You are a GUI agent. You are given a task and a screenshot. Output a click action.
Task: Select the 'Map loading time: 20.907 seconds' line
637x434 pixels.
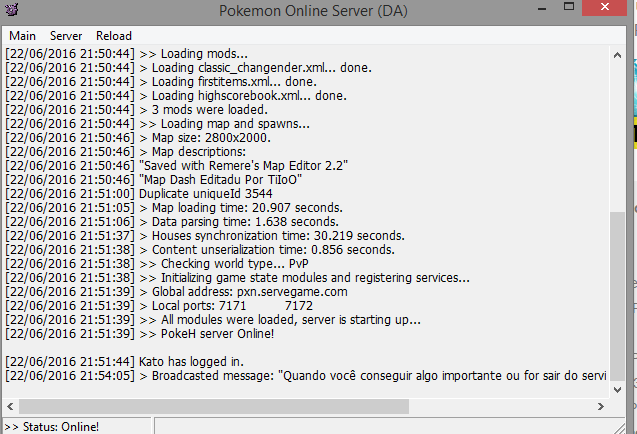pos(174,208)
